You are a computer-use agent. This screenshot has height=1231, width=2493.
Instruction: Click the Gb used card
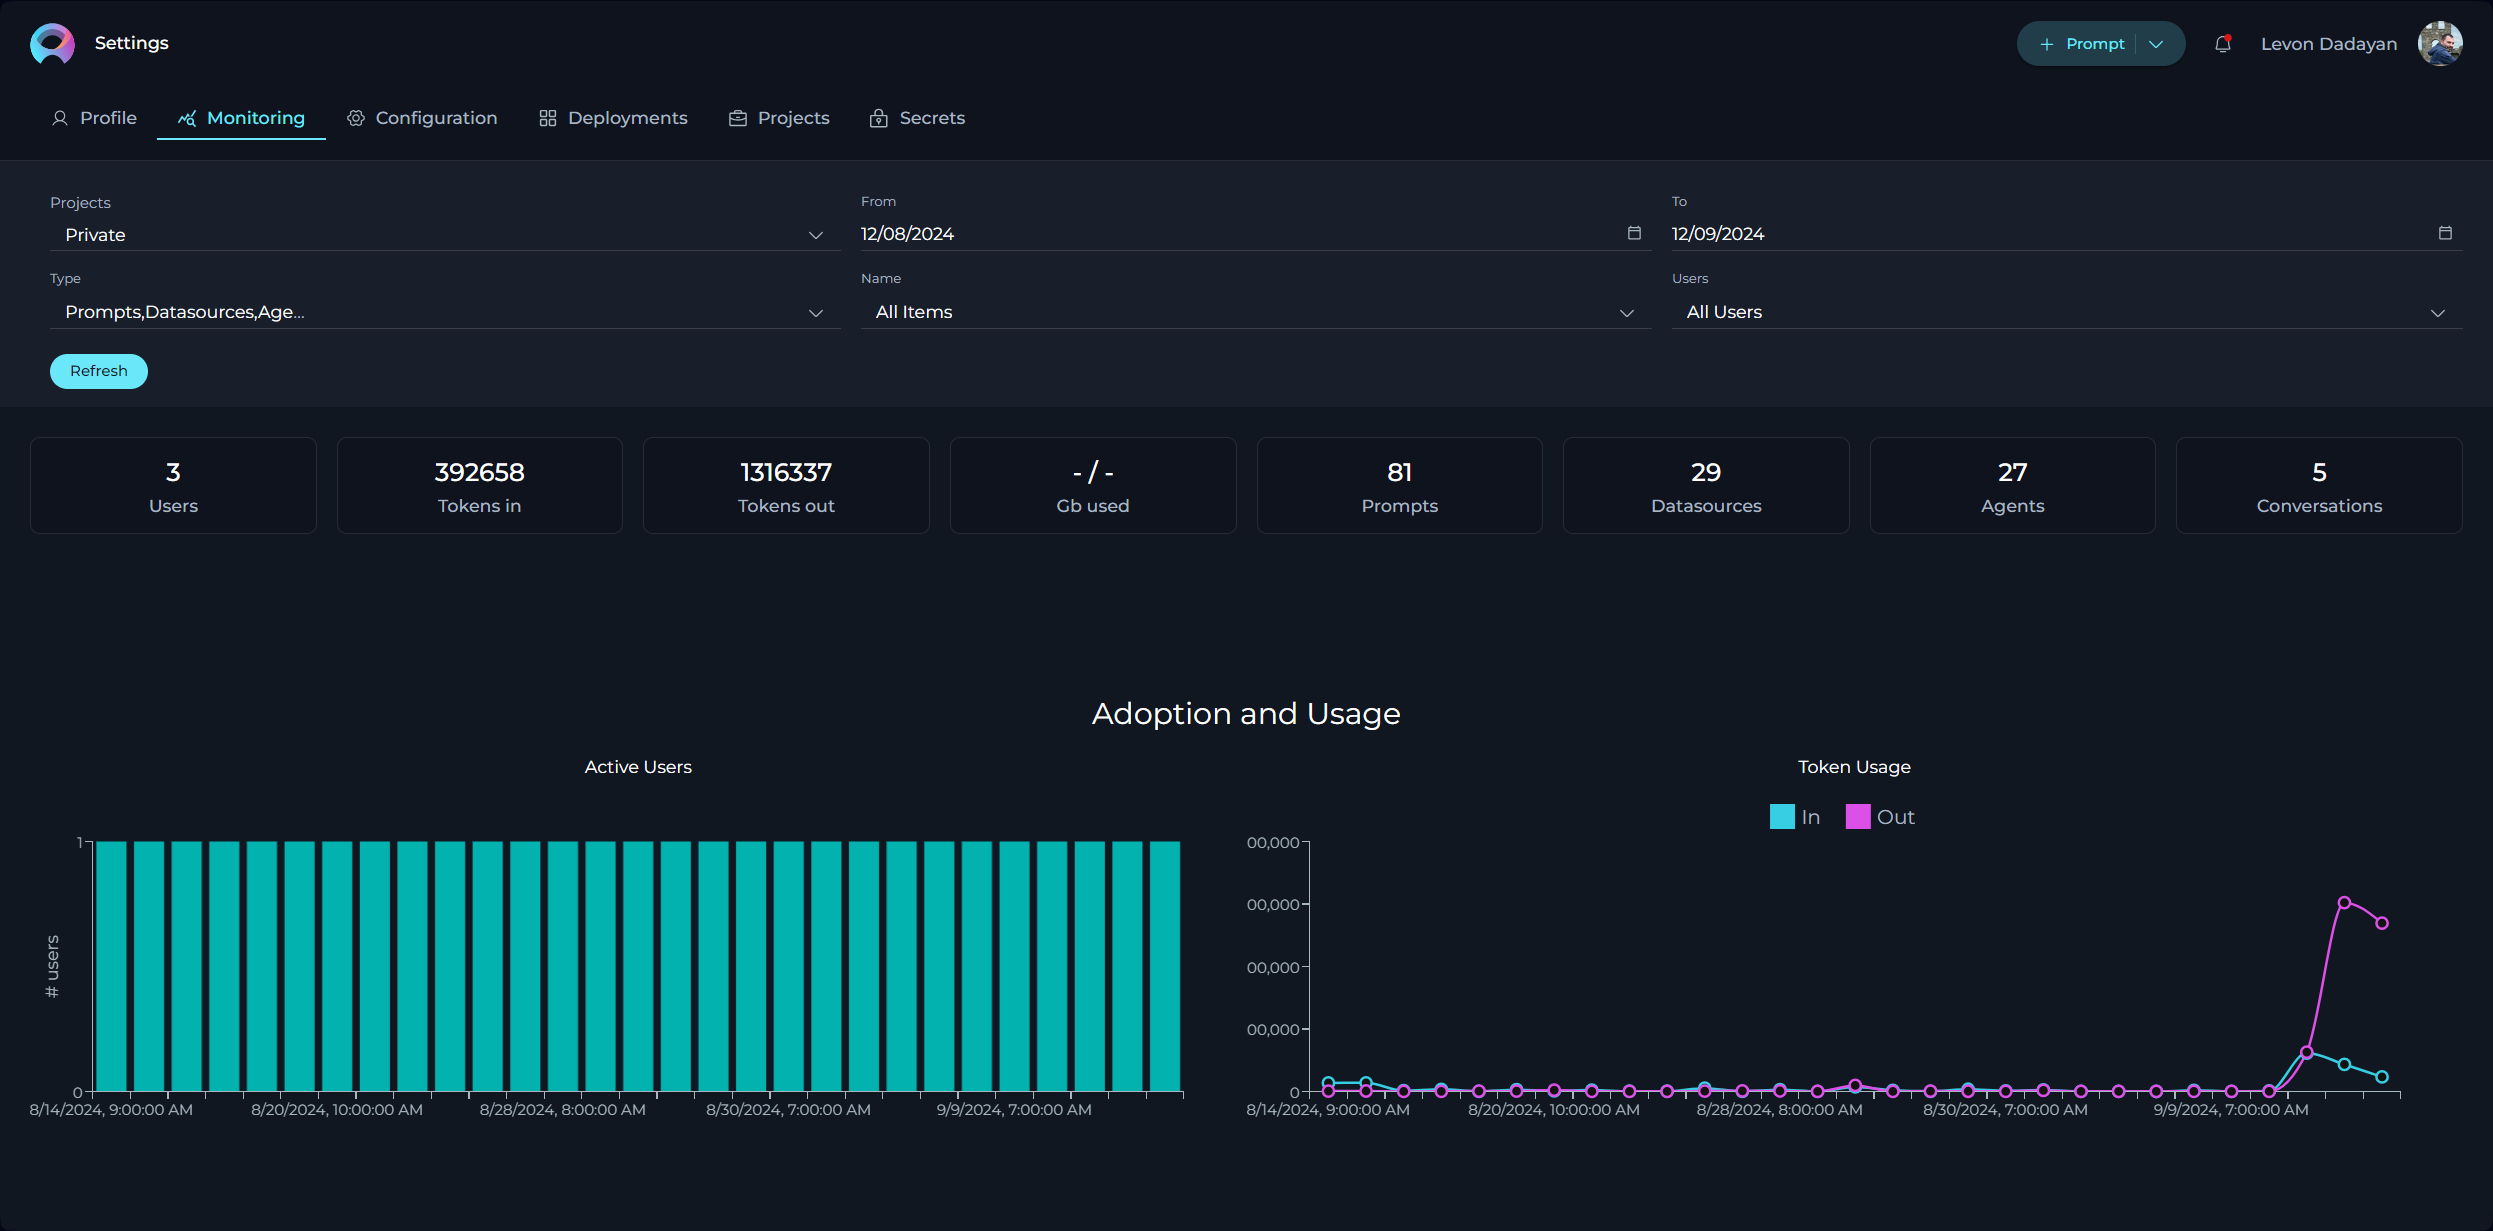click(1093, 486)
